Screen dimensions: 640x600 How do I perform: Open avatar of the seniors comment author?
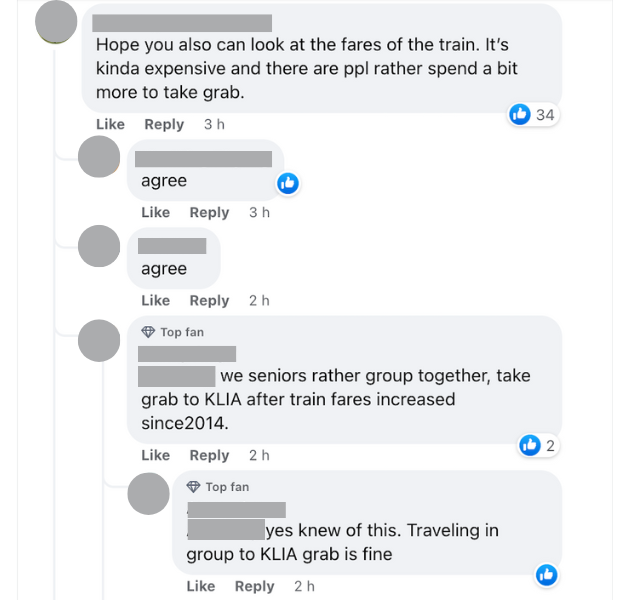tap(98, 338)
